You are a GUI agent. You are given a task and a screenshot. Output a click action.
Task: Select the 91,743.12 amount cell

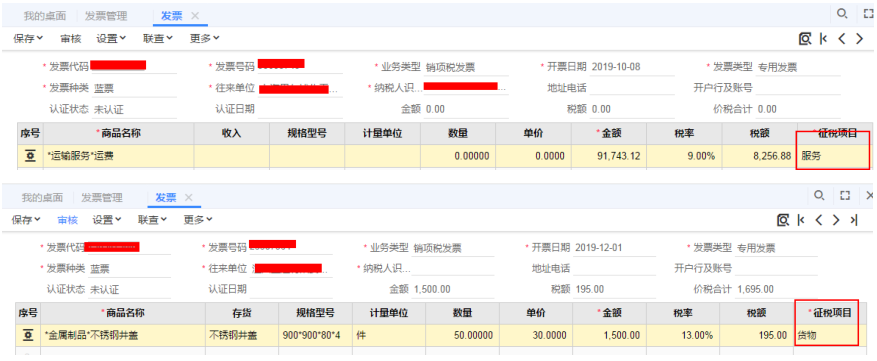point(609,156)
